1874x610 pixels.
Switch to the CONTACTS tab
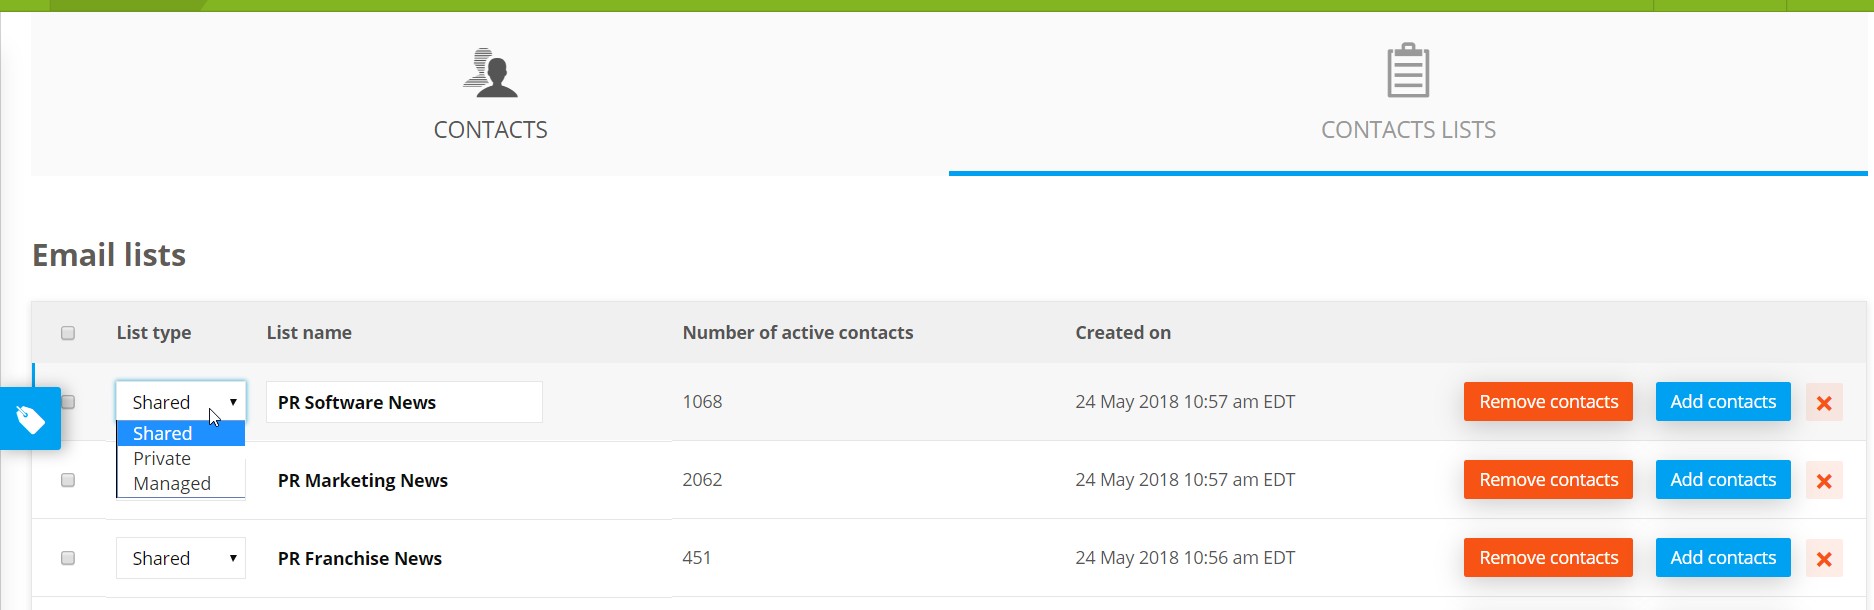pos(490,129)
